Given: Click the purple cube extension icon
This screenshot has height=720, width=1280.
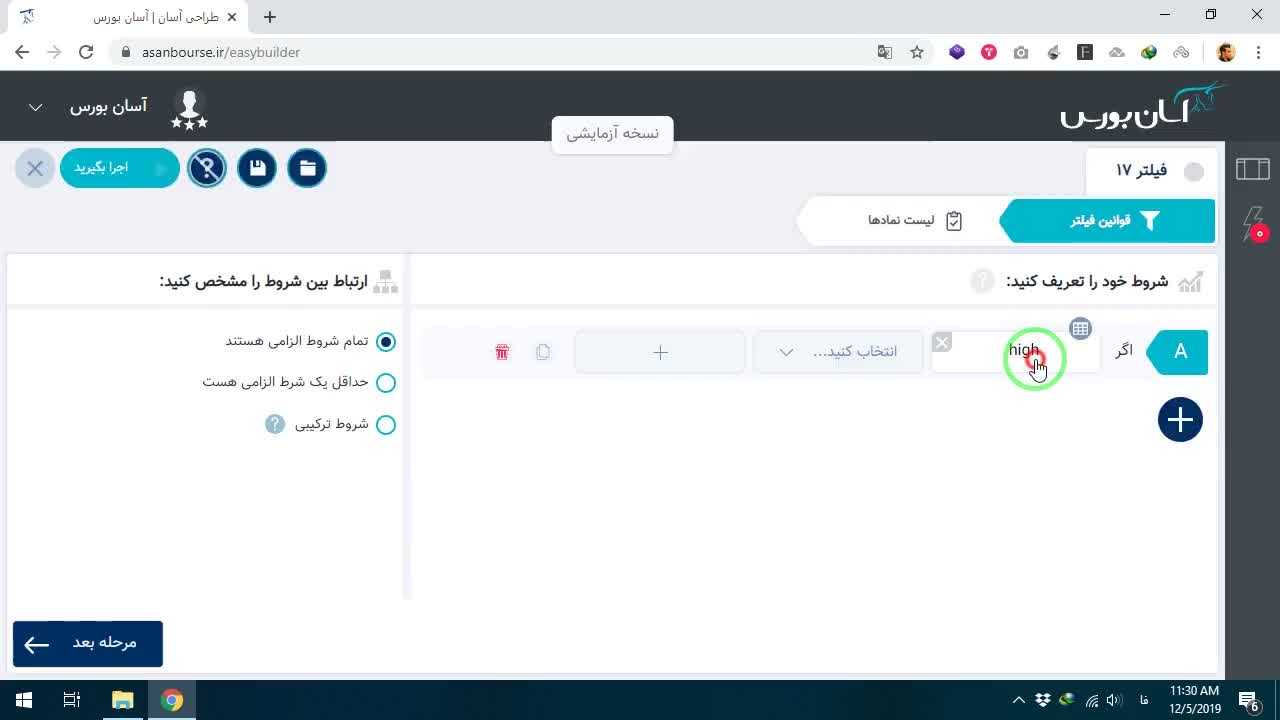Looking at the screenshot, I should click(957, 52).
